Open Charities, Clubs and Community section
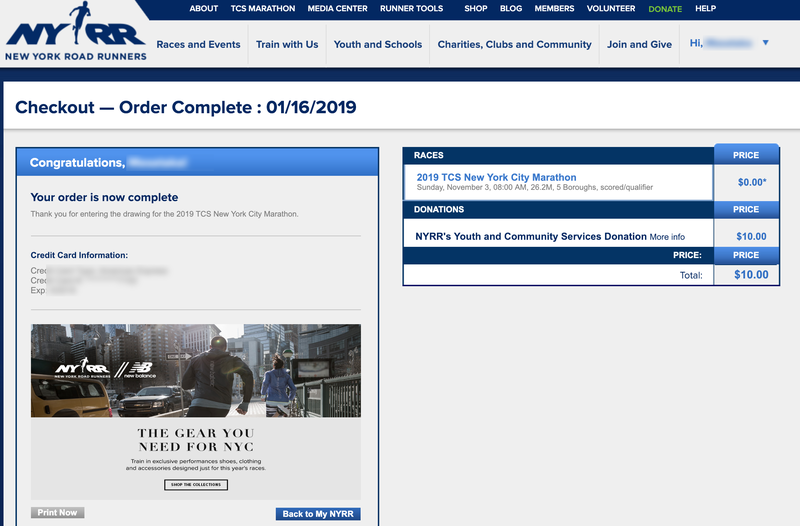800x526 pixels. (514, 44)
